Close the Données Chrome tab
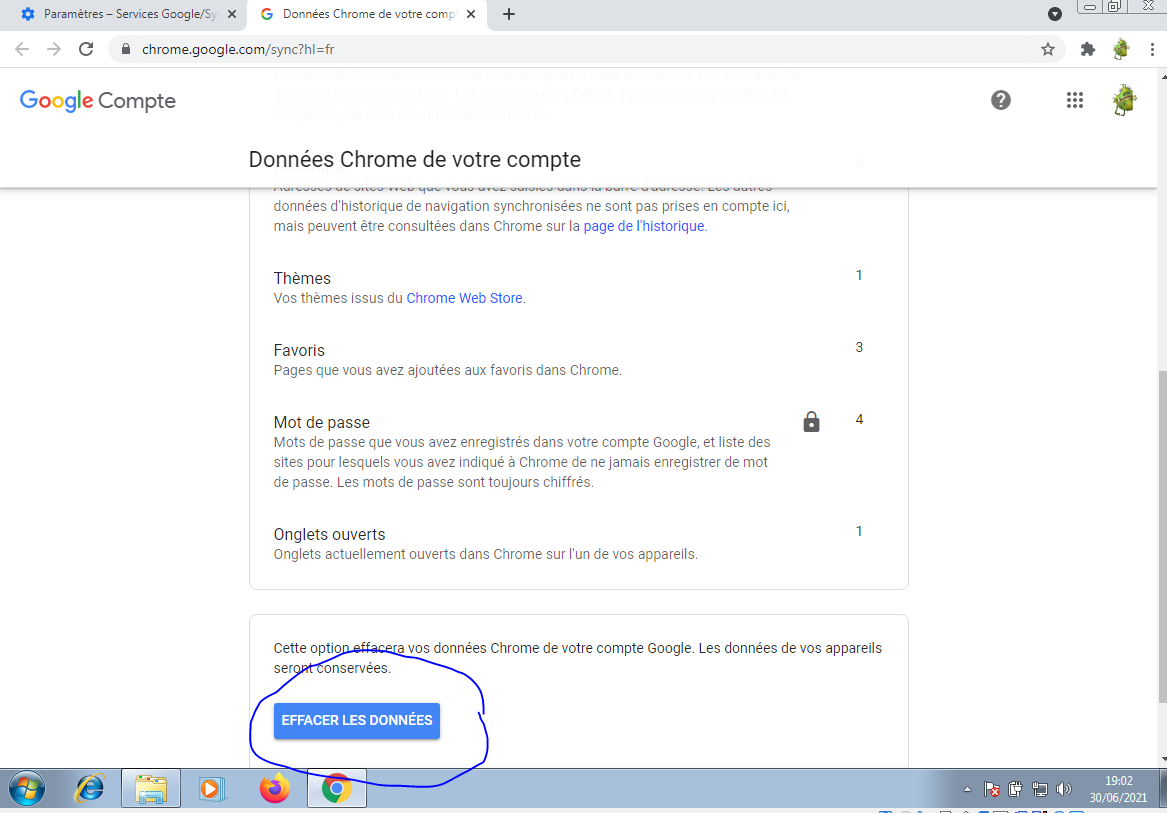 click(x=472, y=14)
